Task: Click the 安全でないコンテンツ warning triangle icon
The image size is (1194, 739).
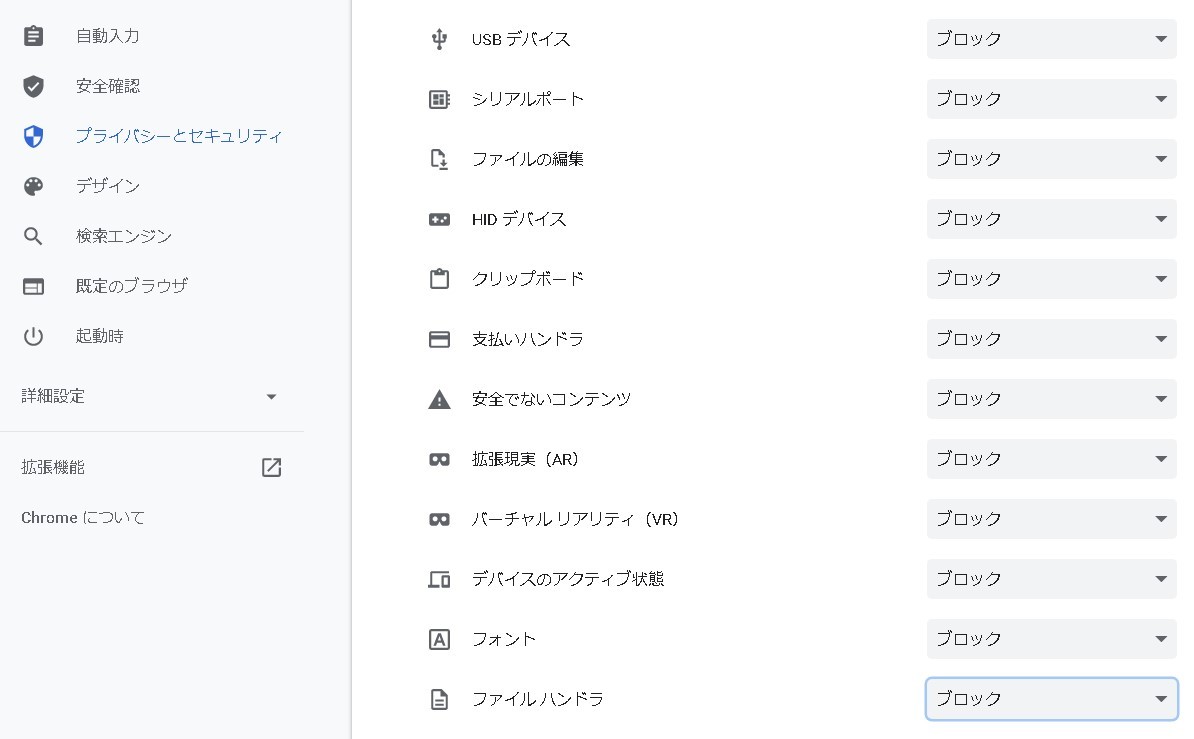Action: pyautogui.click(x=439, y=399)
